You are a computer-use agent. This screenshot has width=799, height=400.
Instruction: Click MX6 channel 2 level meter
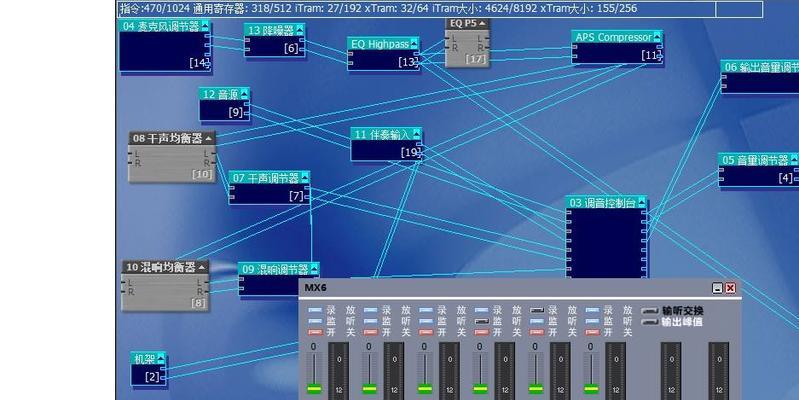tap(394, 371)
